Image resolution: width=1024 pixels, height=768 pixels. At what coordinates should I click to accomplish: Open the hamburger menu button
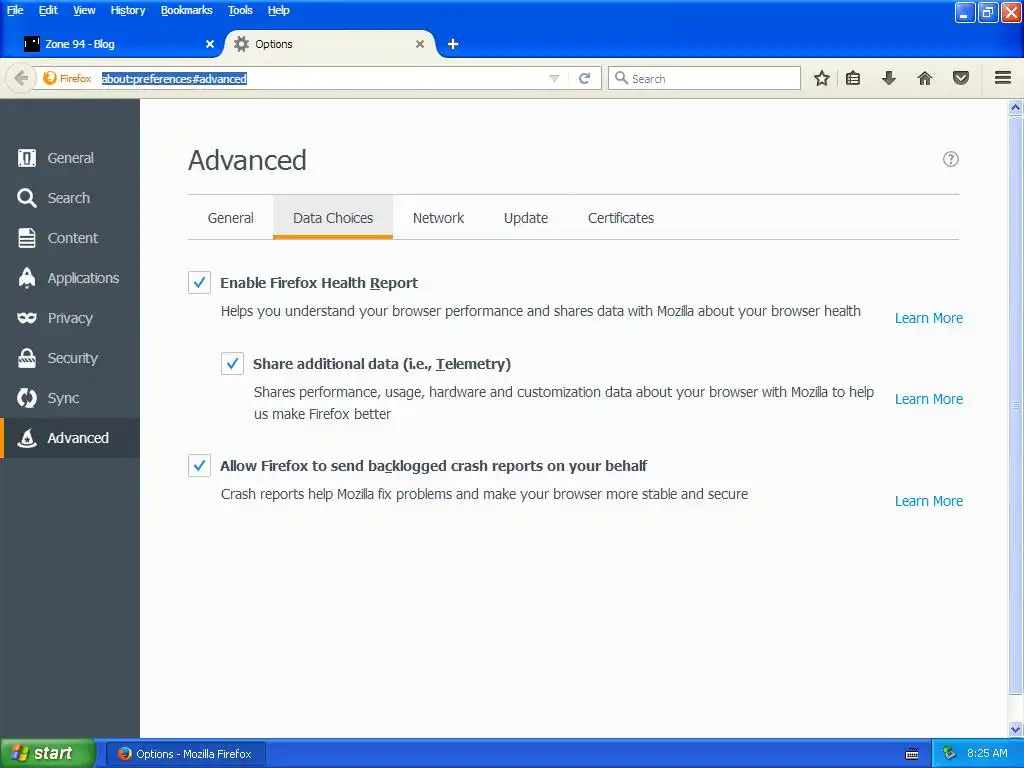[x=1003, y=78]
